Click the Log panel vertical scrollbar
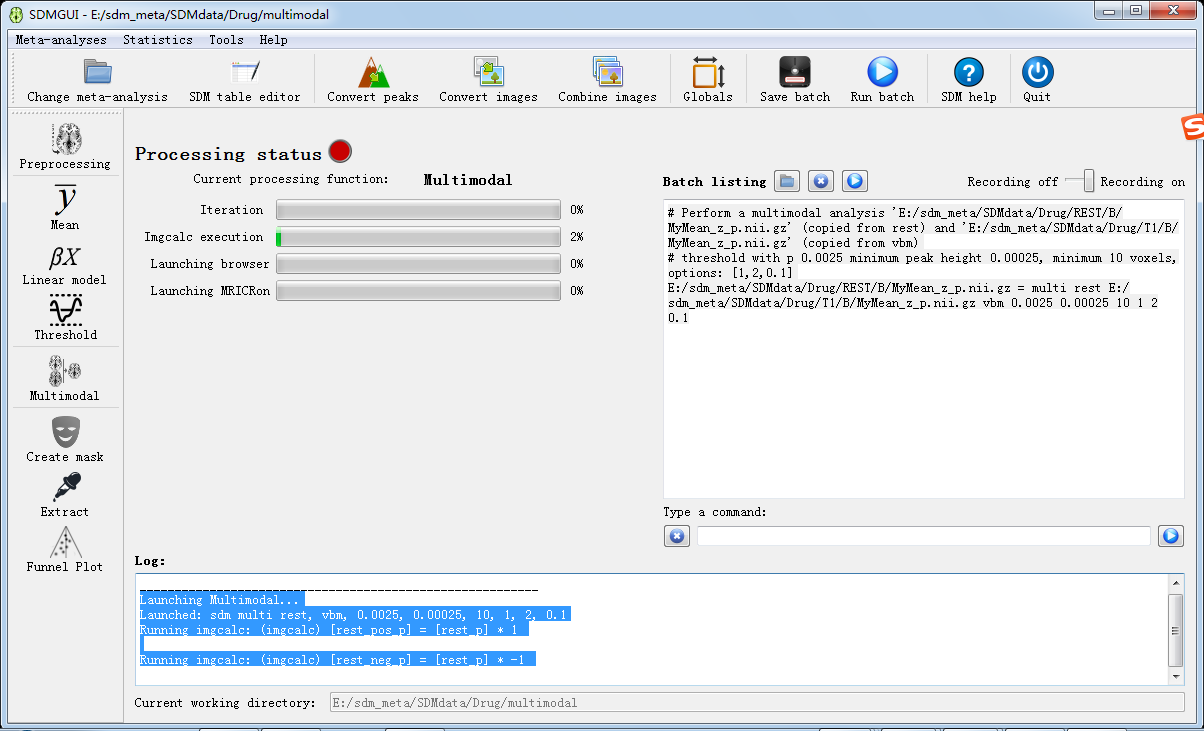The width and height of the screenshot is (1204, 731). (1175, 629)
